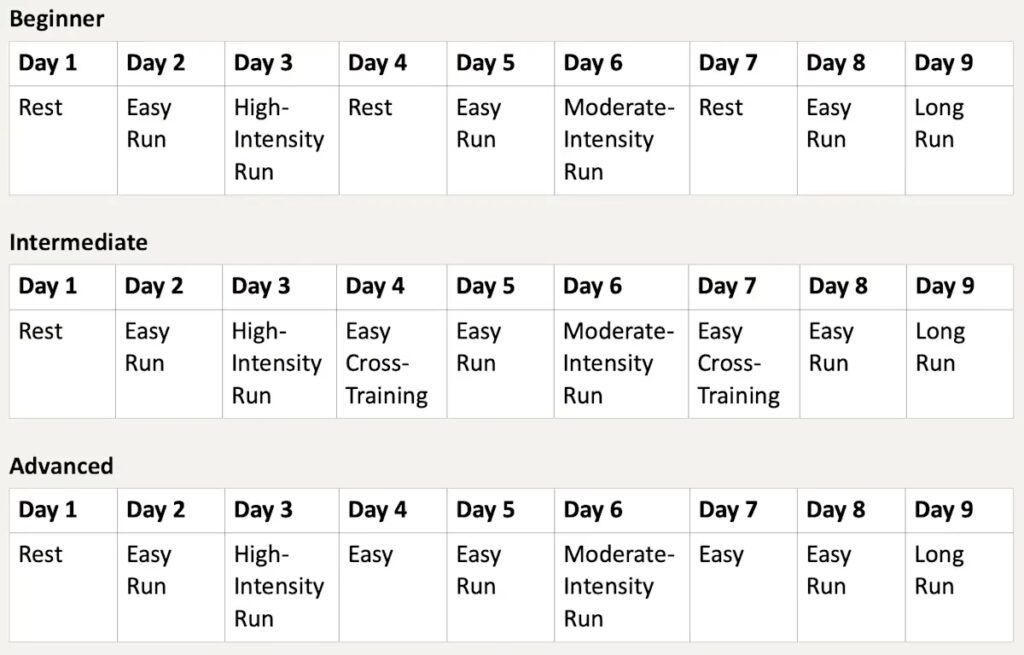Select Beginner Day 7 Rest cell

[x=743, y=139]
